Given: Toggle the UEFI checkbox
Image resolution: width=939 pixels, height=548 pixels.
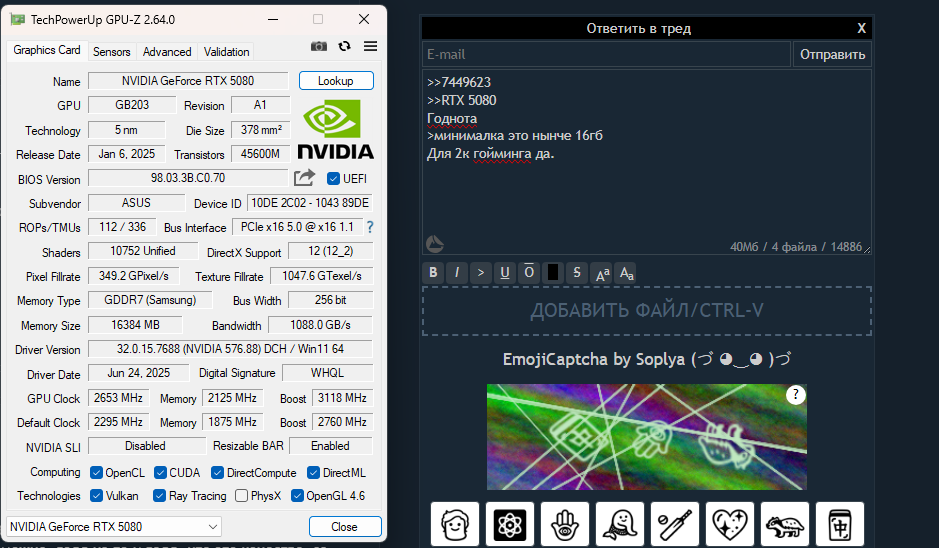Looking at the screenshot, I should click(x=334, y=178).
